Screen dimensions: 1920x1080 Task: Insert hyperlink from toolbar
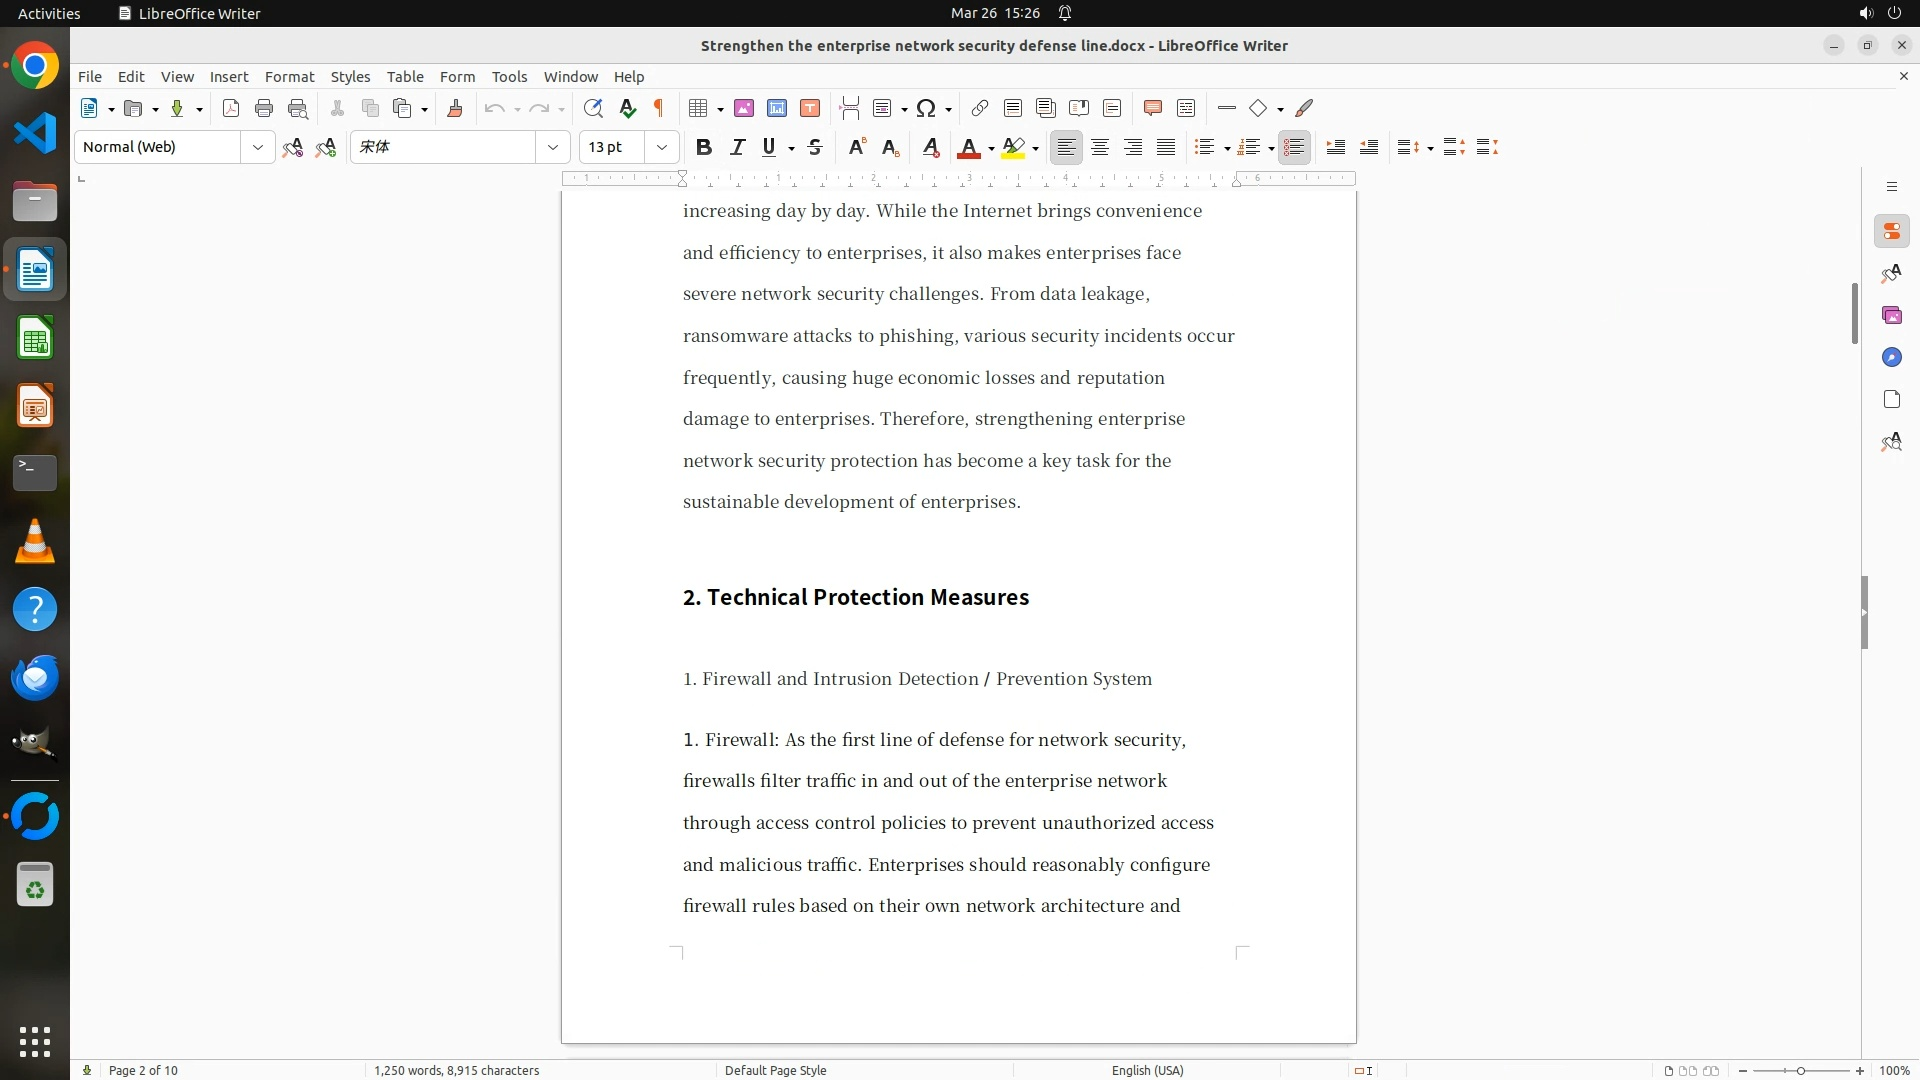pos(980,109)
